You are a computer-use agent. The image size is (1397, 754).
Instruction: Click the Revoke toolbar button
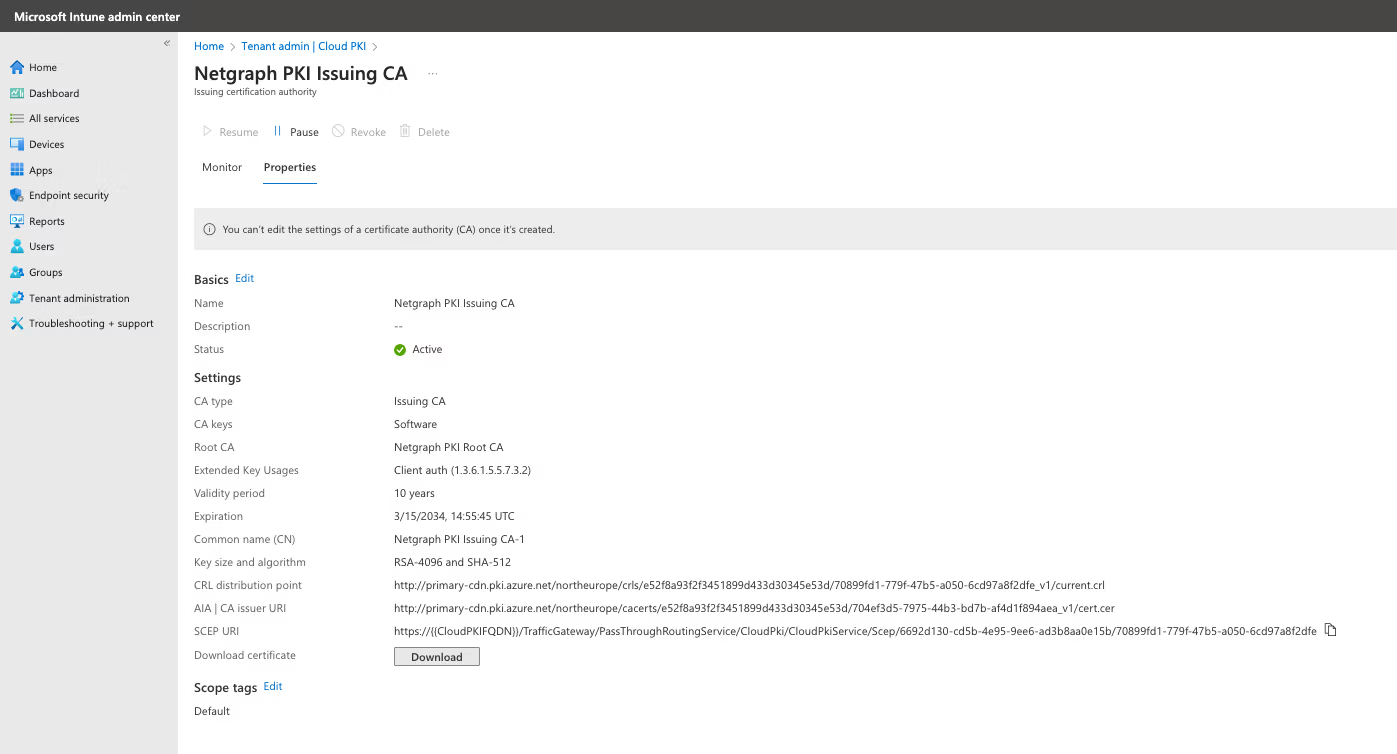359,132
